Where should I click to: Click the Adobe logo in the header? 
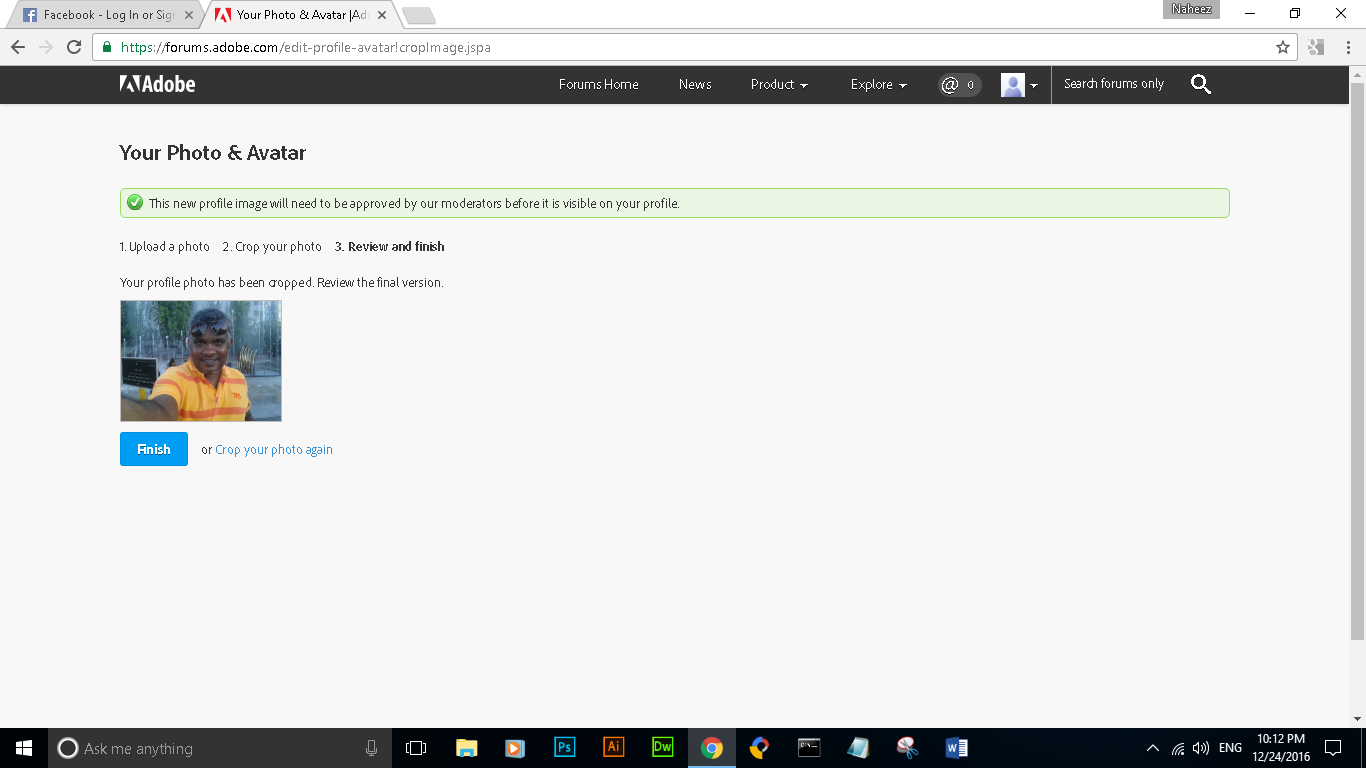(157, 84)
